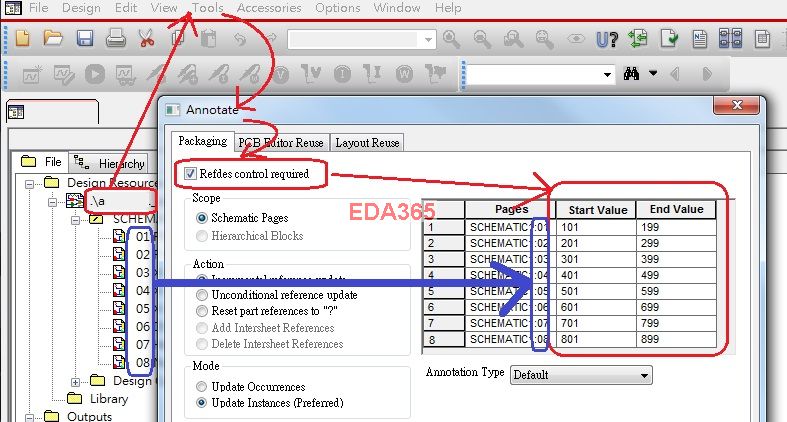787x422 pixels.
Task: Click the New Simulation Profile icon
Action: [32, 75]
